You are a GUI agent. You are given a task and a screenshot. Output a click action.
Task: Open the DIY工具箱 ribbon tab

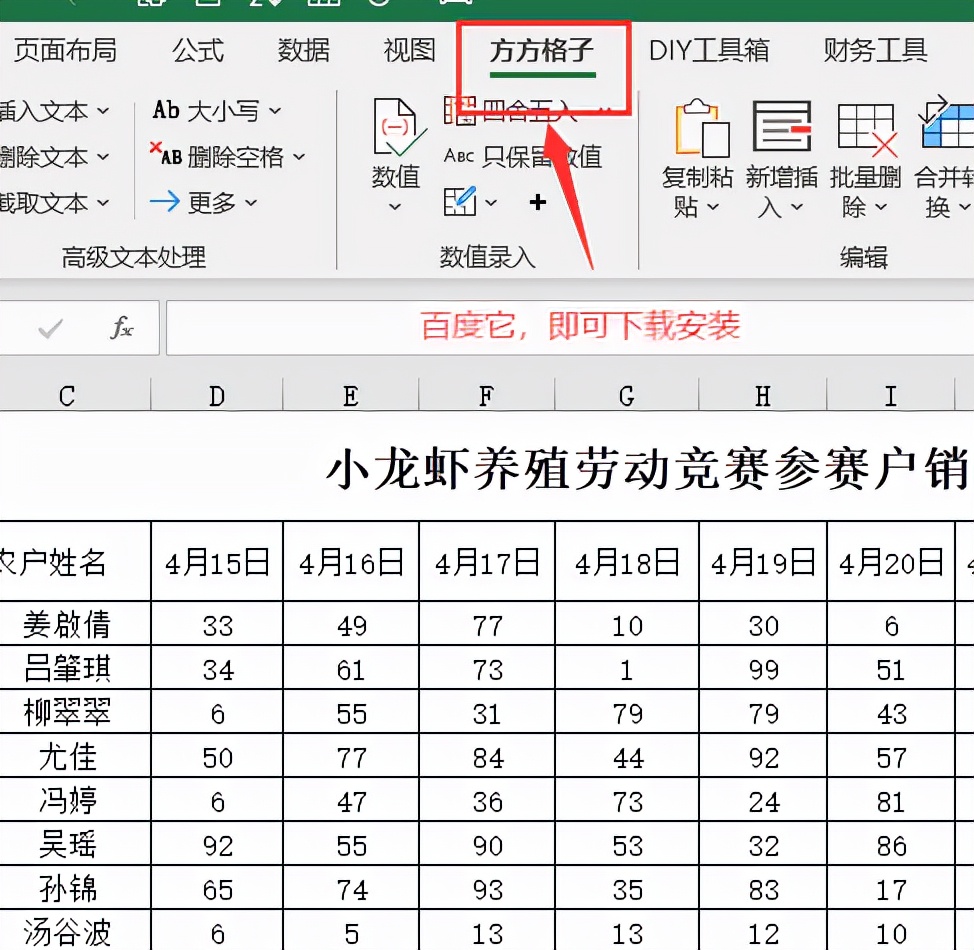[x=710, y=50]
